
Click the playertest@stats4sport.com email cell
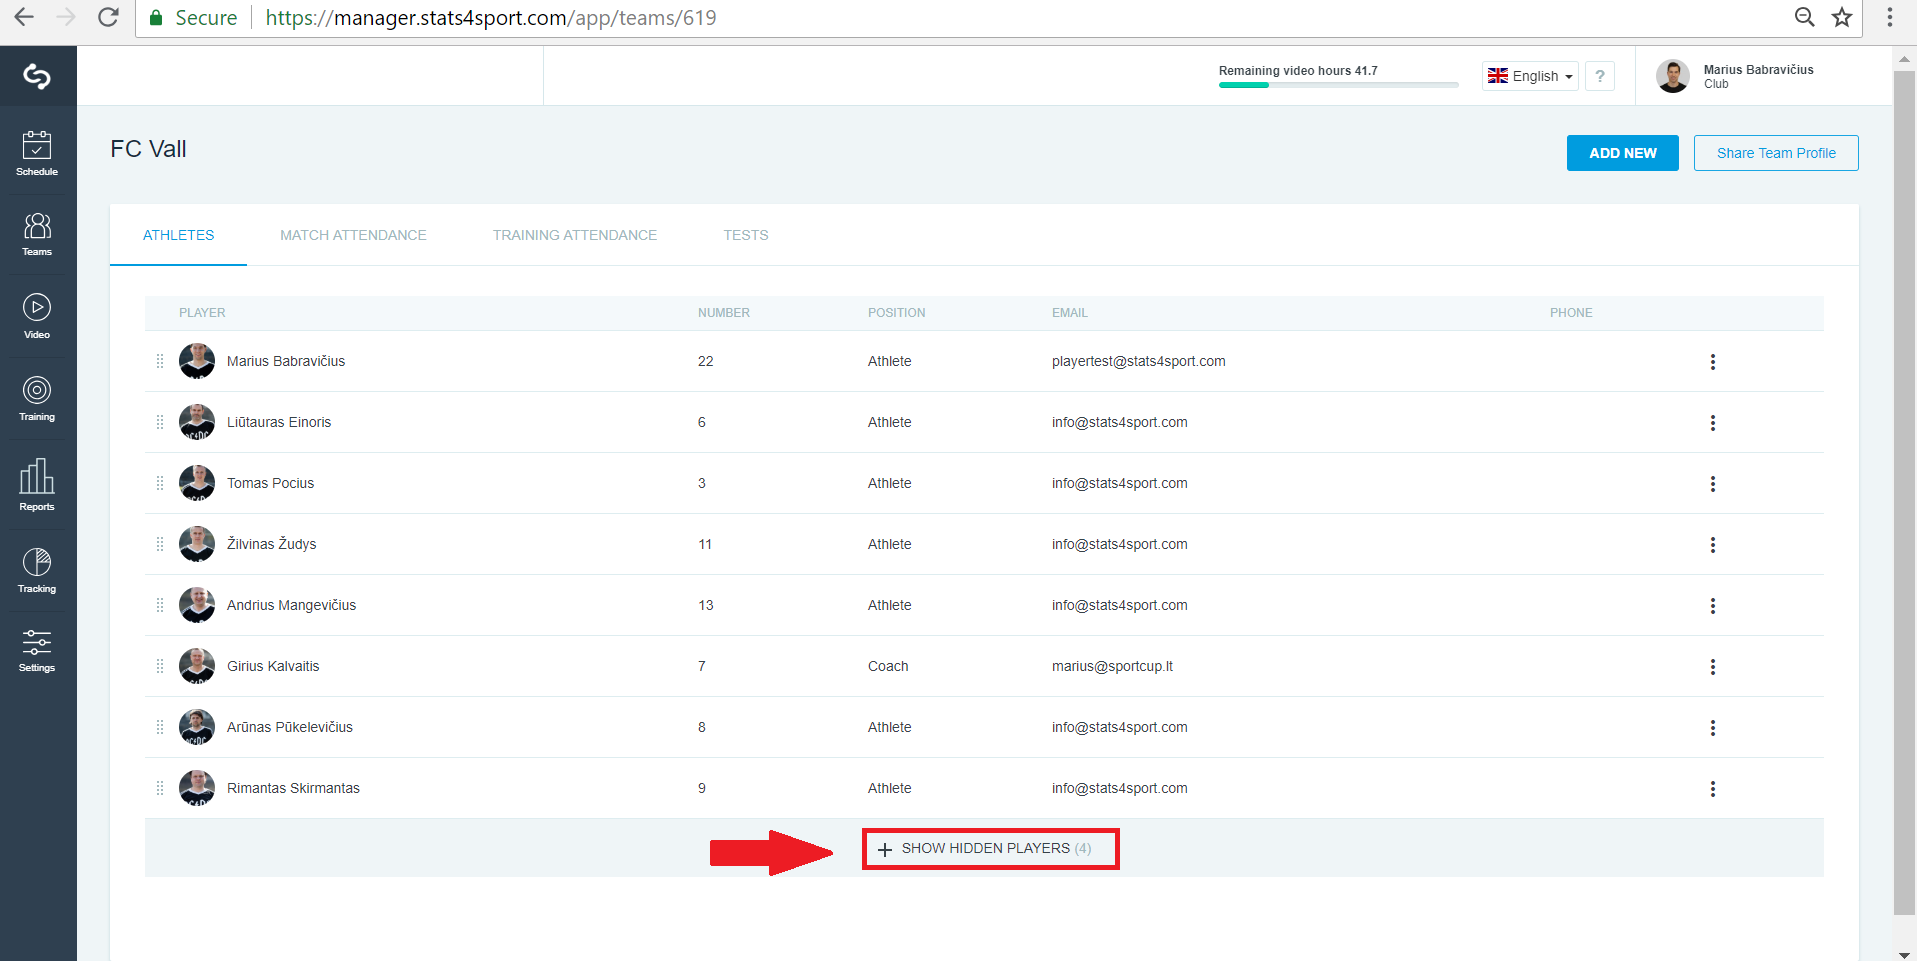click(x=1138, y=361)
